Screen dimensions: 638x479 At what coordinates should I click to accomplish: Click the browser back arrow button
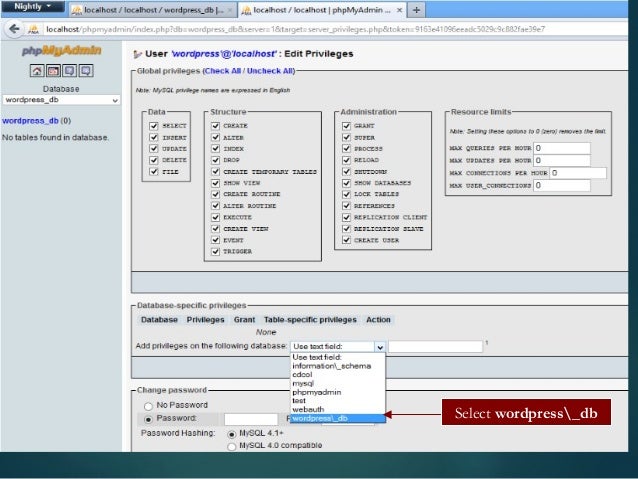point(15,29)
